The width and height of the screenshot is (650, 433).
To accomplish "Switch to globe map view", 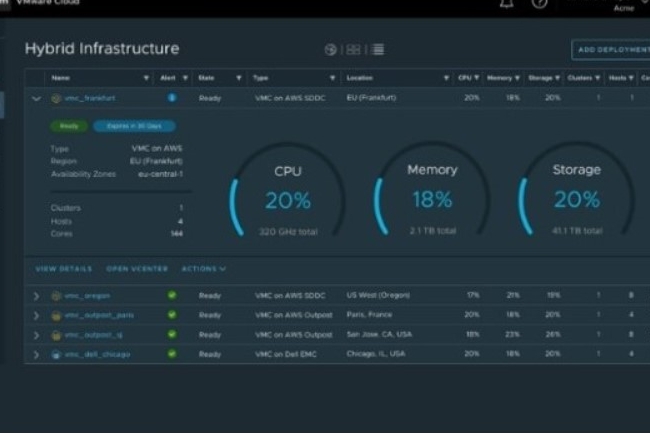I will coord(331,50).
